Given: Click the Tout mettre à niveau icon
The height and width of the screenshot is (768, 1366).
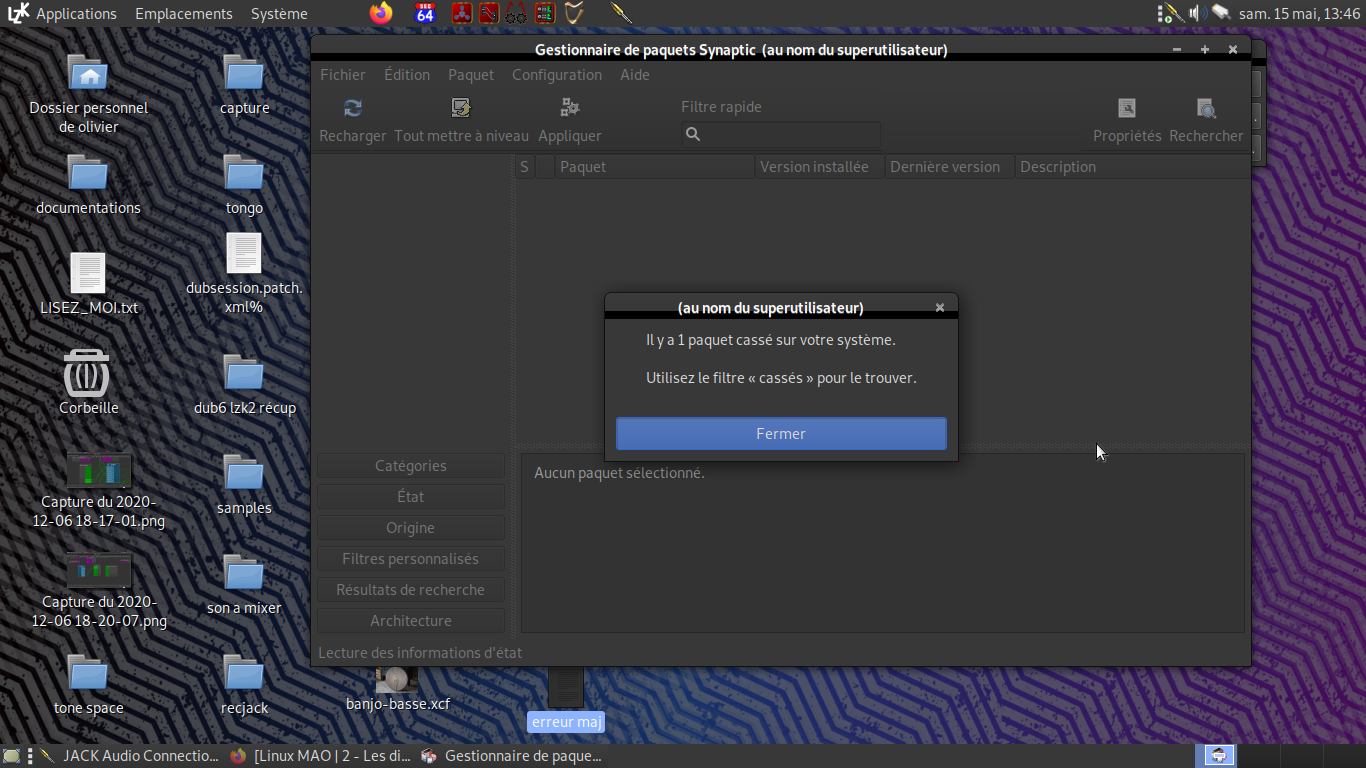Looking at the screenshot, I should pos(461,108).
